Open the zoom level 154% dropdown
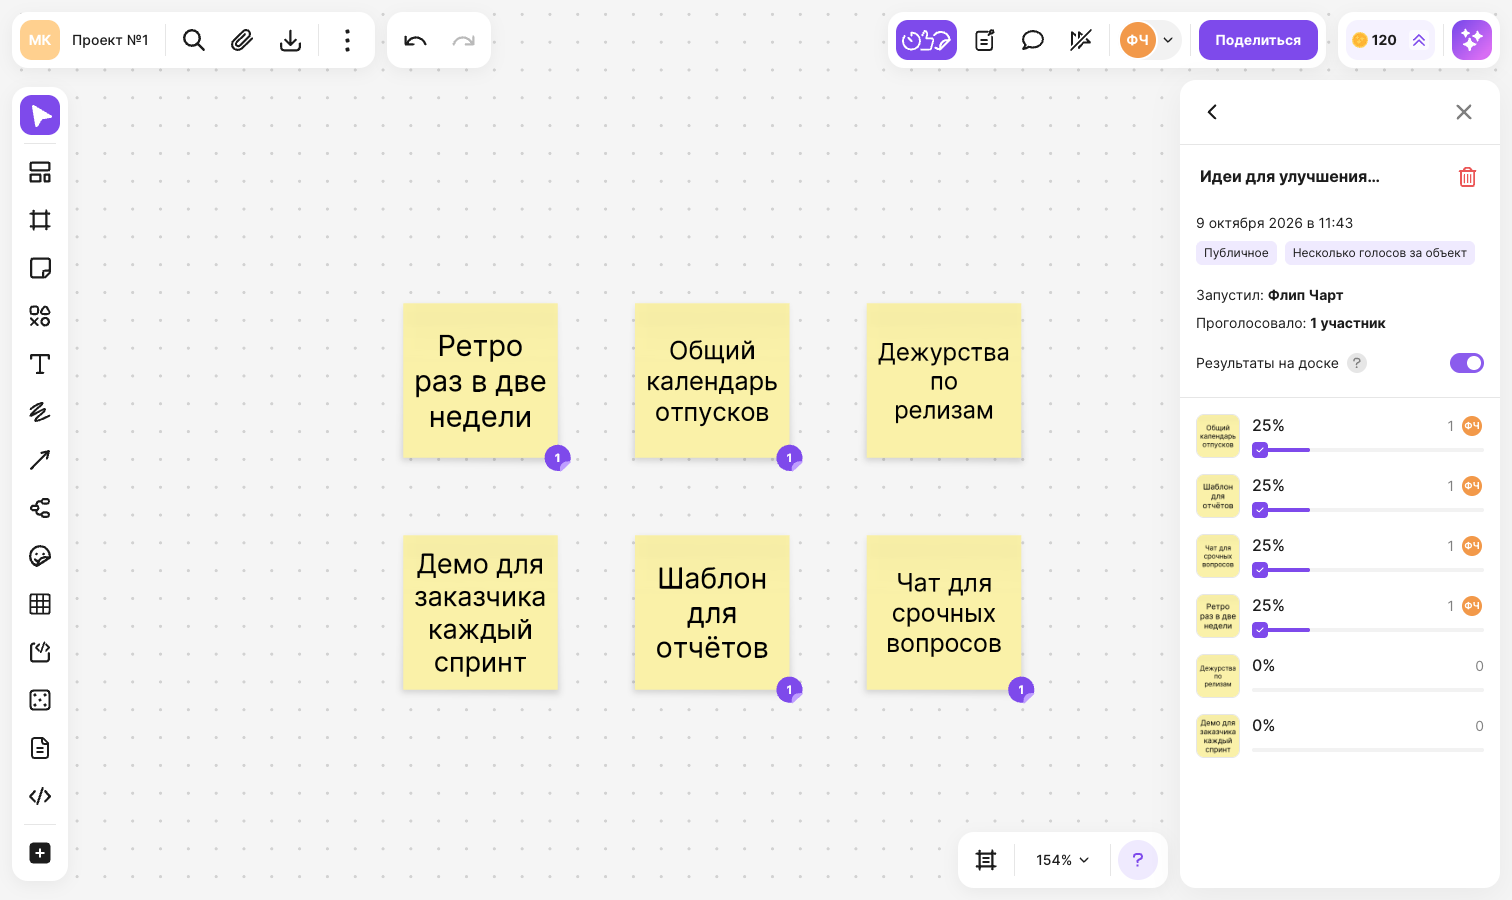 click(x=1062, y=860)
